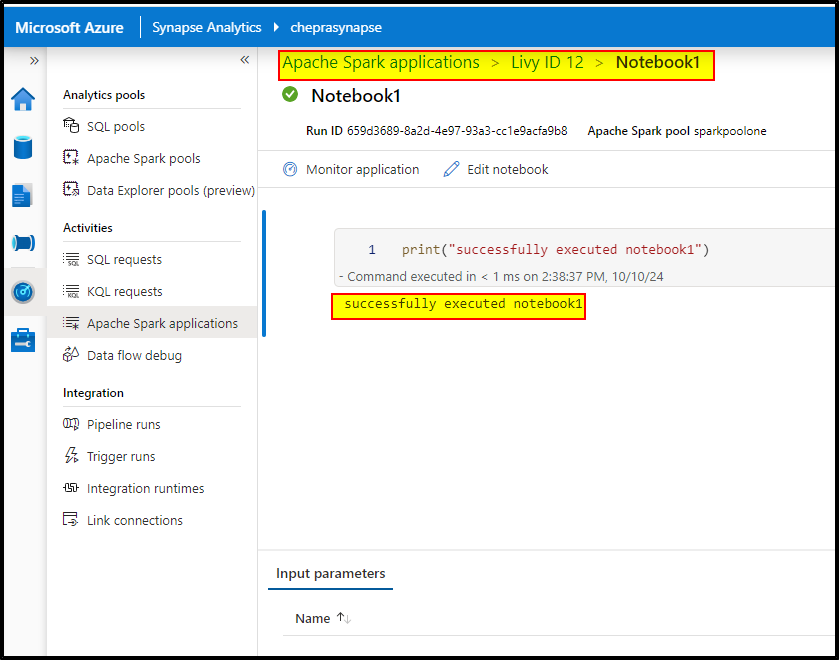Click the Edit notebook pencil icon
Viewport: 839px width, 660px height.
[451, 169]
